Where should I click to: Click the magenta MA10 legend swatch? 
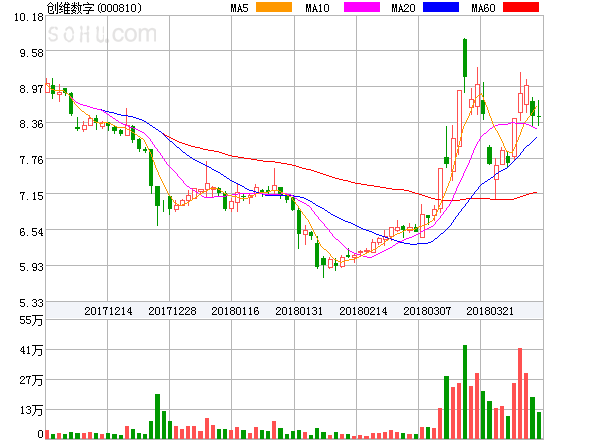tap(361, 8)
